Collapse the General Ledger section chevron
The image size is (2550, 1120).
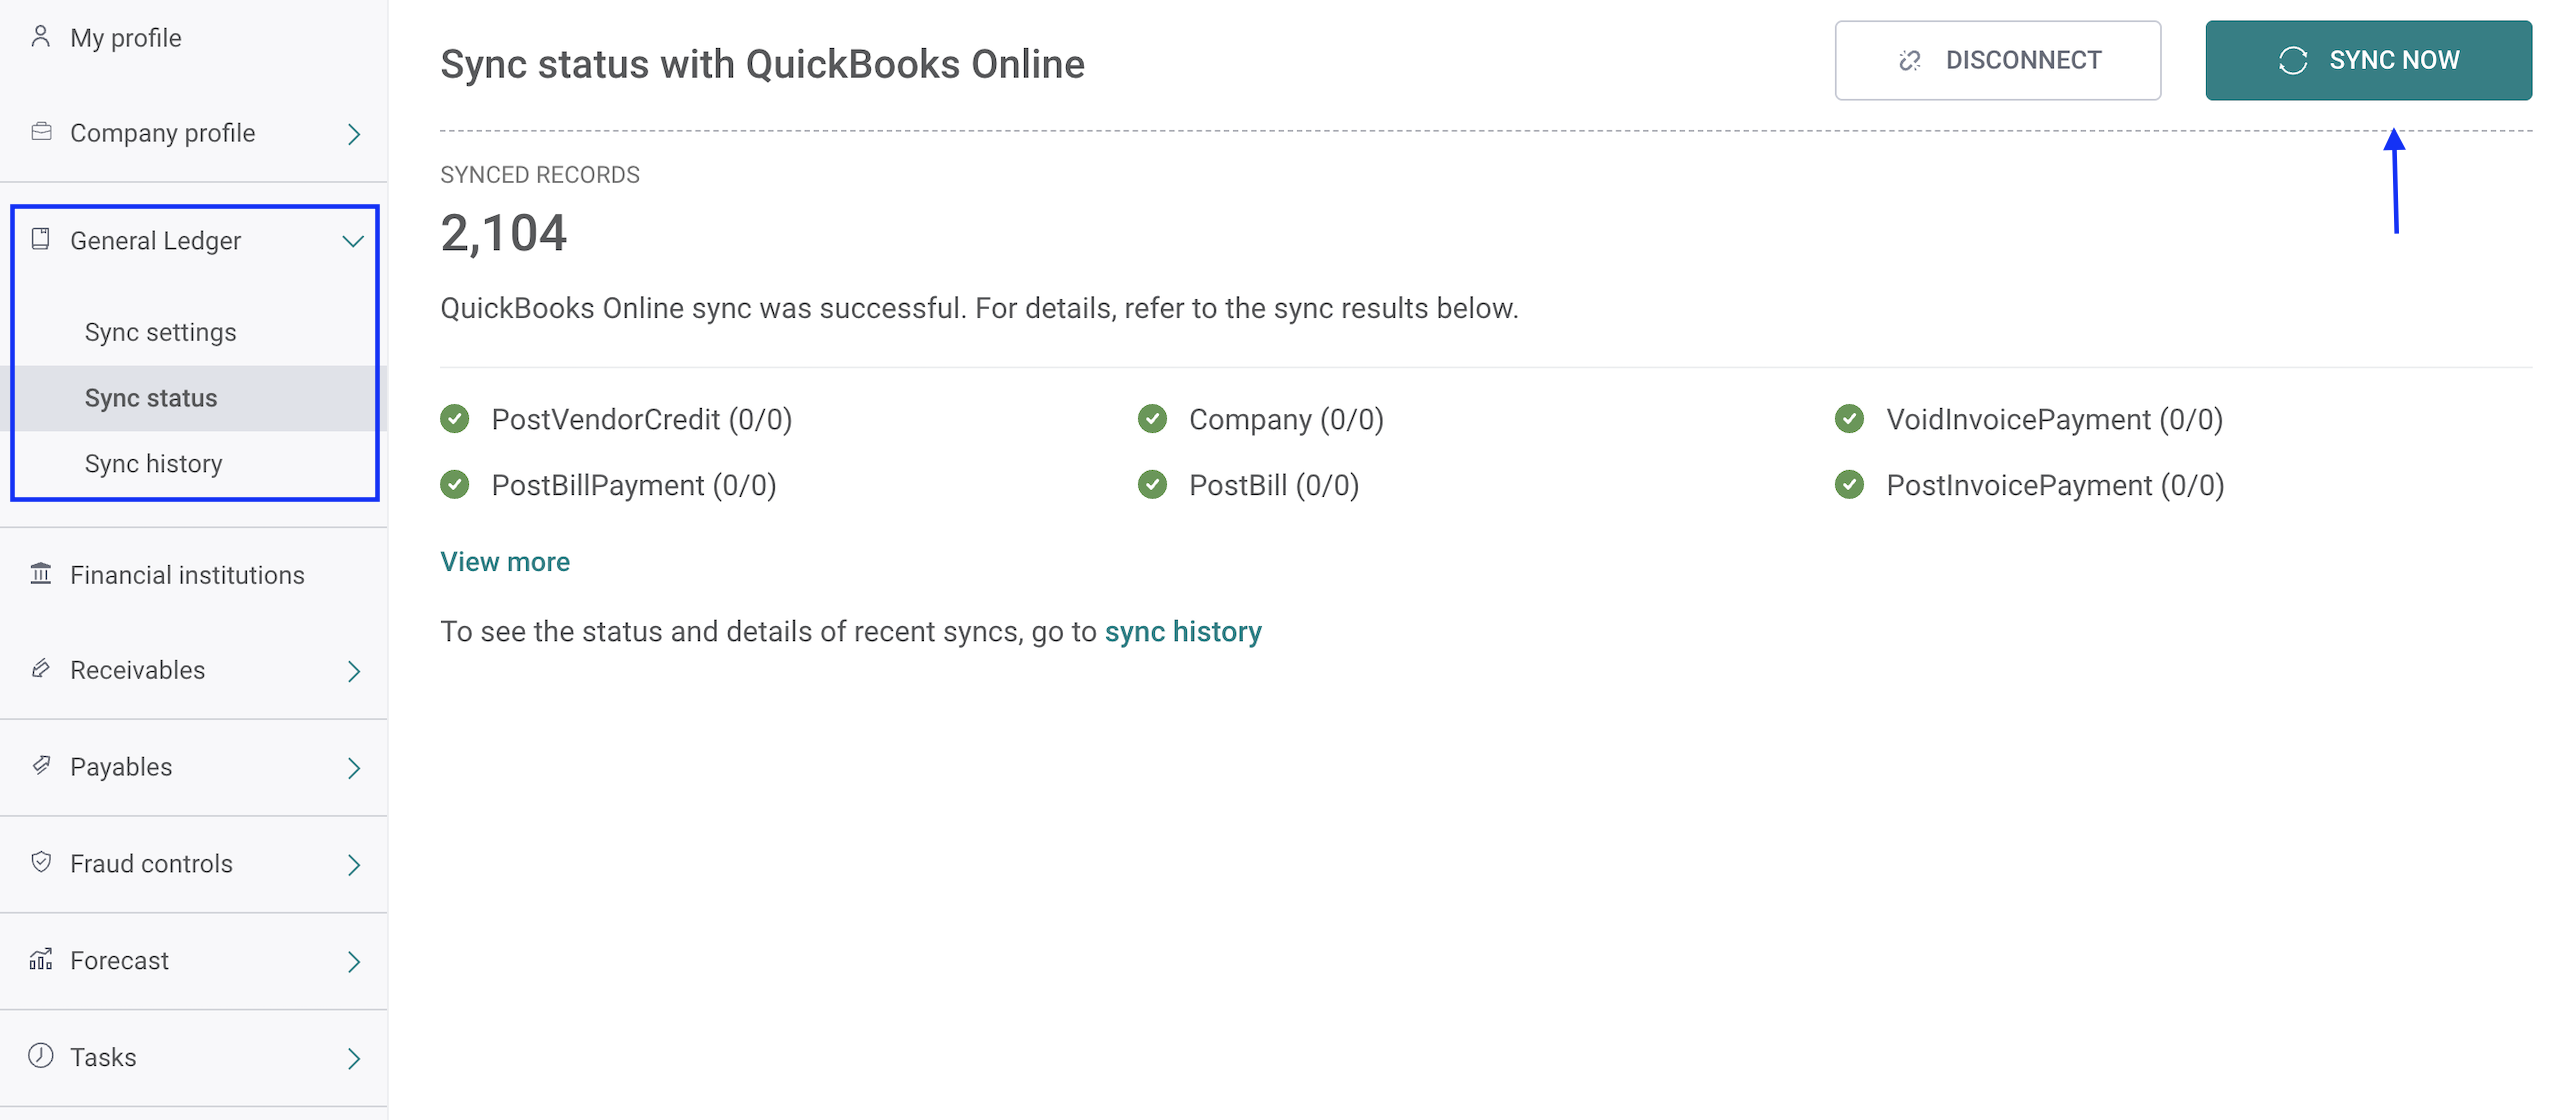(x=353, y=241)
